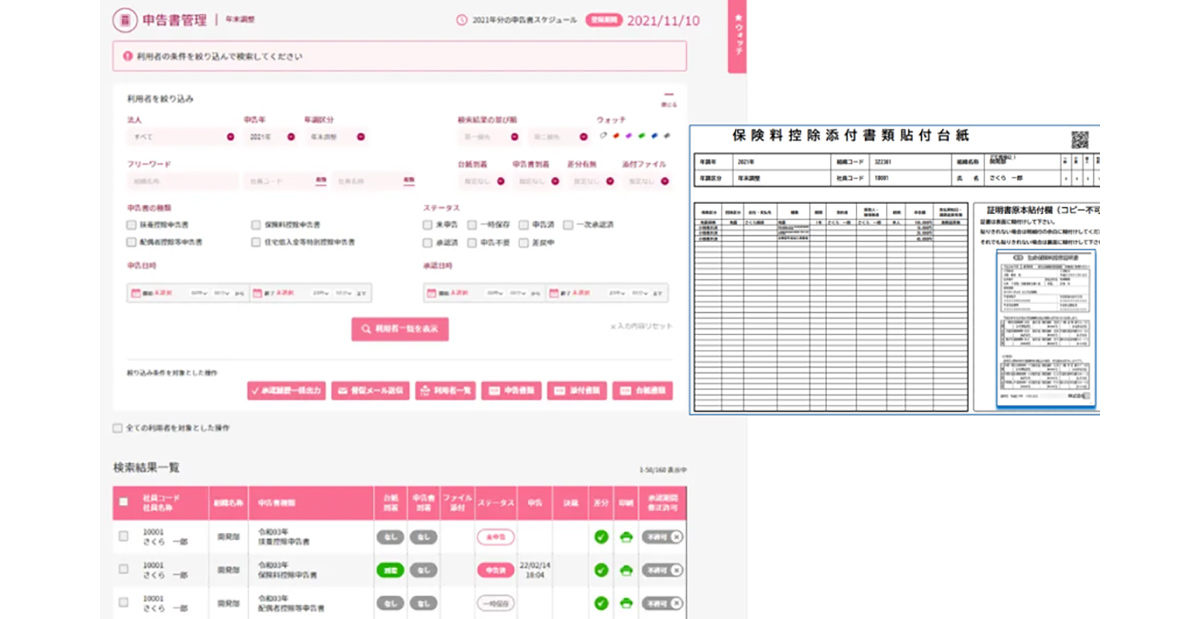The height and width of the screenshot is (619, 1200).
Task: Select the gray ウォッチ pin marker
Action: [x=667, y=135]
